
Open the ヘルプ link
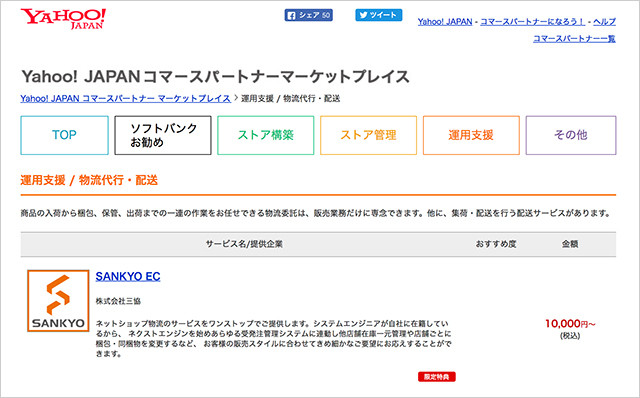[604, 22]
